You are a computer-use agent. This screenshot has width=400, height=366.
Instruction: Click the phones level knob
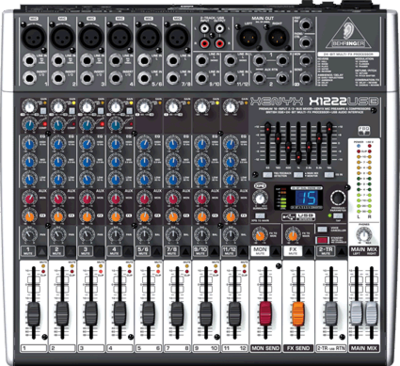point(364,236)
